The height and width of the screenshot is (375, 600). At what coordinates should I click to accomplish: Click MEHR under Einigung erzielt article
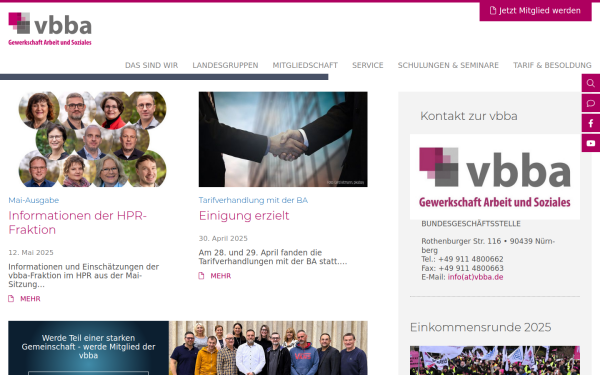click(220, 276)
